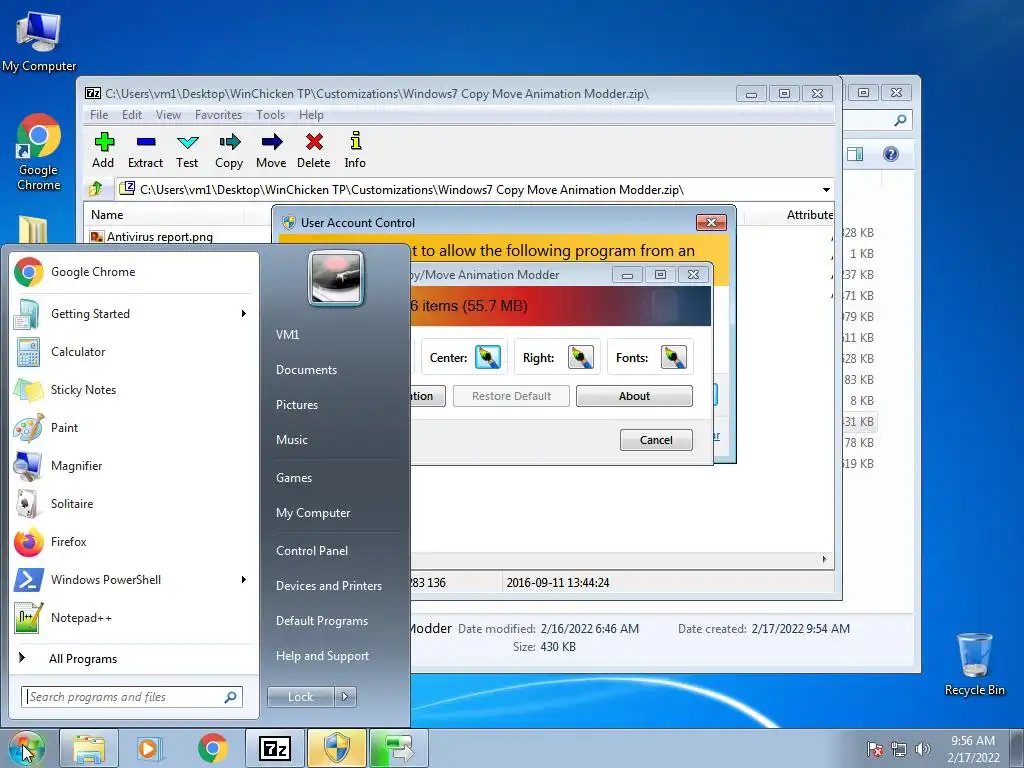
Task: Click Cancel in the Animation Modder dialog
Action: click(x=656, y=440)
